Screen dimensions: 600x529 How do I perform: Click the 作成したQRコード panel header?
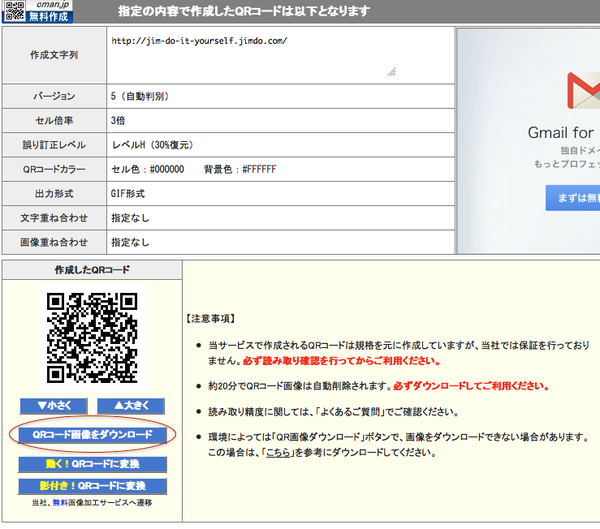[x=92, y=270]
